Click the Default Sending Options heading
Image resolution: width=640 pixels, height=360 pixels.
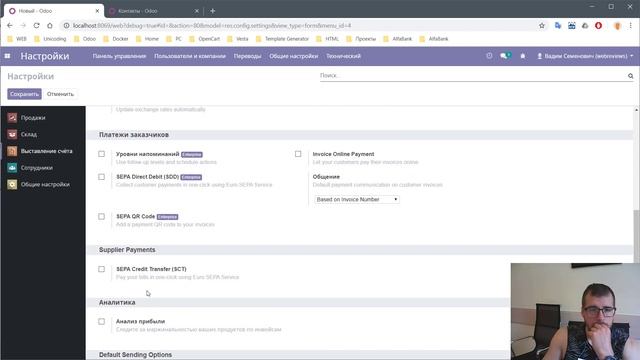tap(135, 355)
